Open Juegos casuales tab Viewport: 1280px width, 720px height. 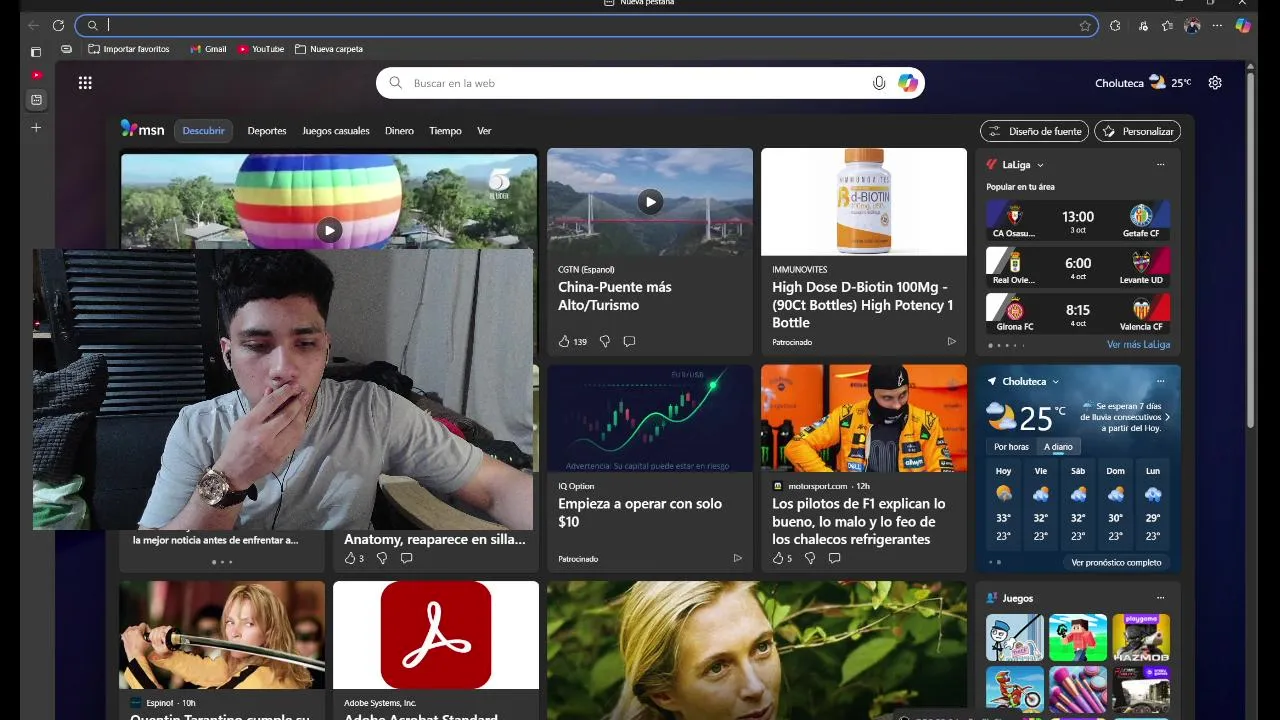tap(336, 131)
